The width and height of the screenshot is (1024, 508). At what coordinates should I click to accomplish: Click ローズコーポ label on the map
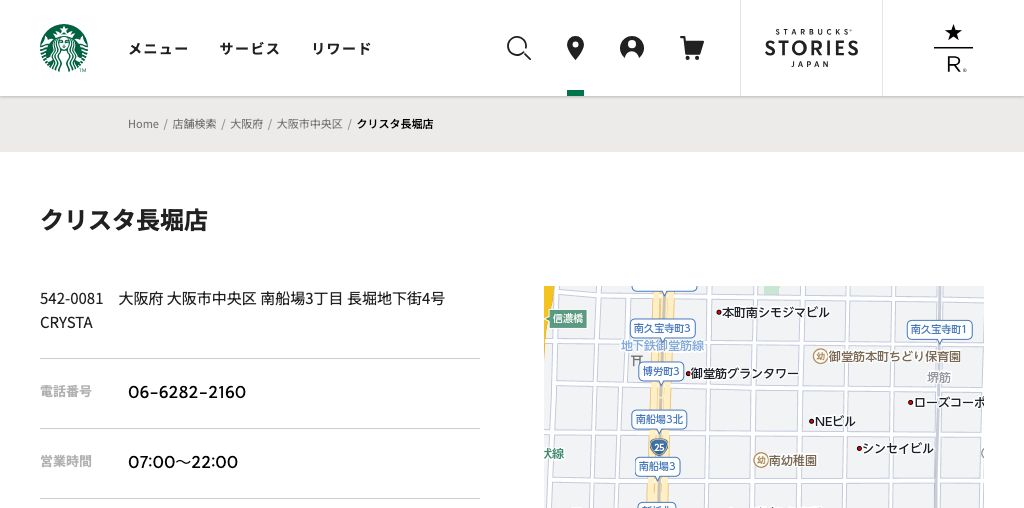tap(947, 402)
